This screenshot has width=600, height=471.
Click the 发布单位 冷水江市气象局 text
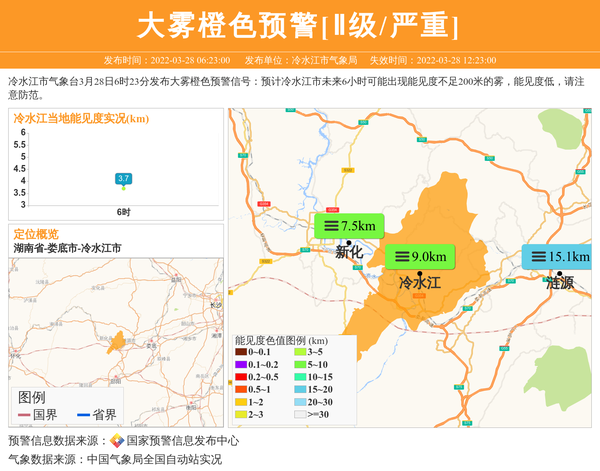[301, 60]
